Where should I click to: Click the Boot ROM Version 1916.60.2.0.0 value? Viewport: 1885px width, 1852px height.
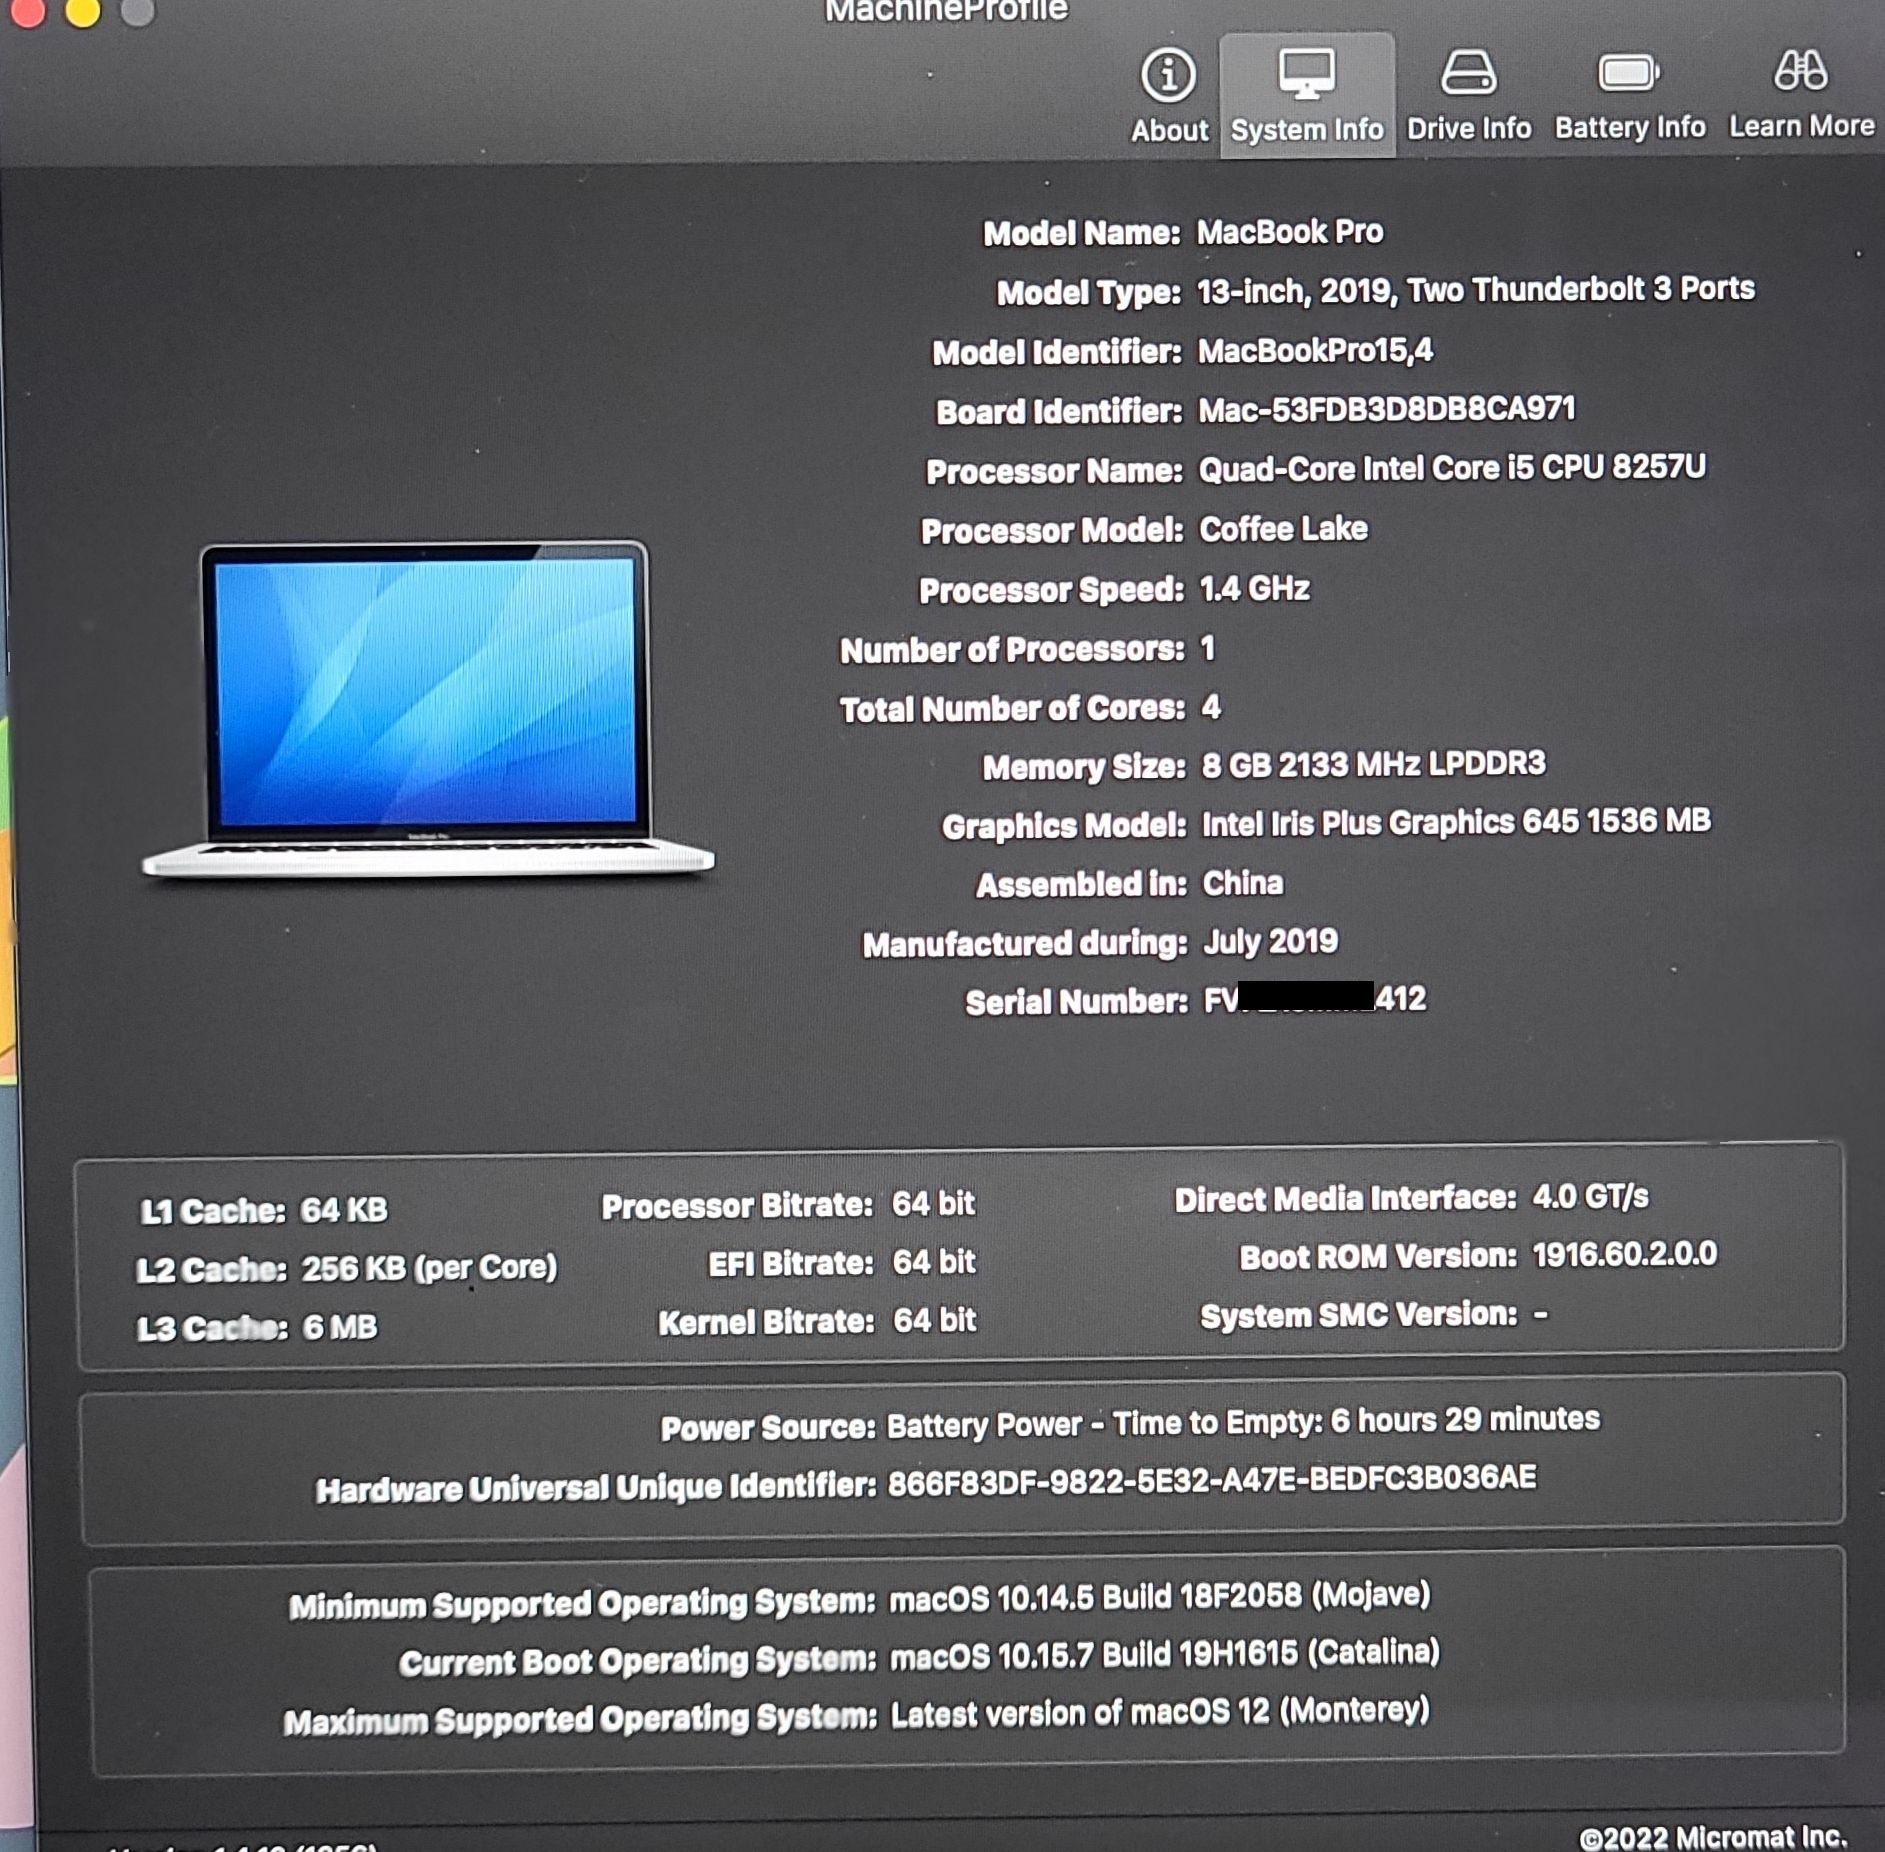1624,1254
